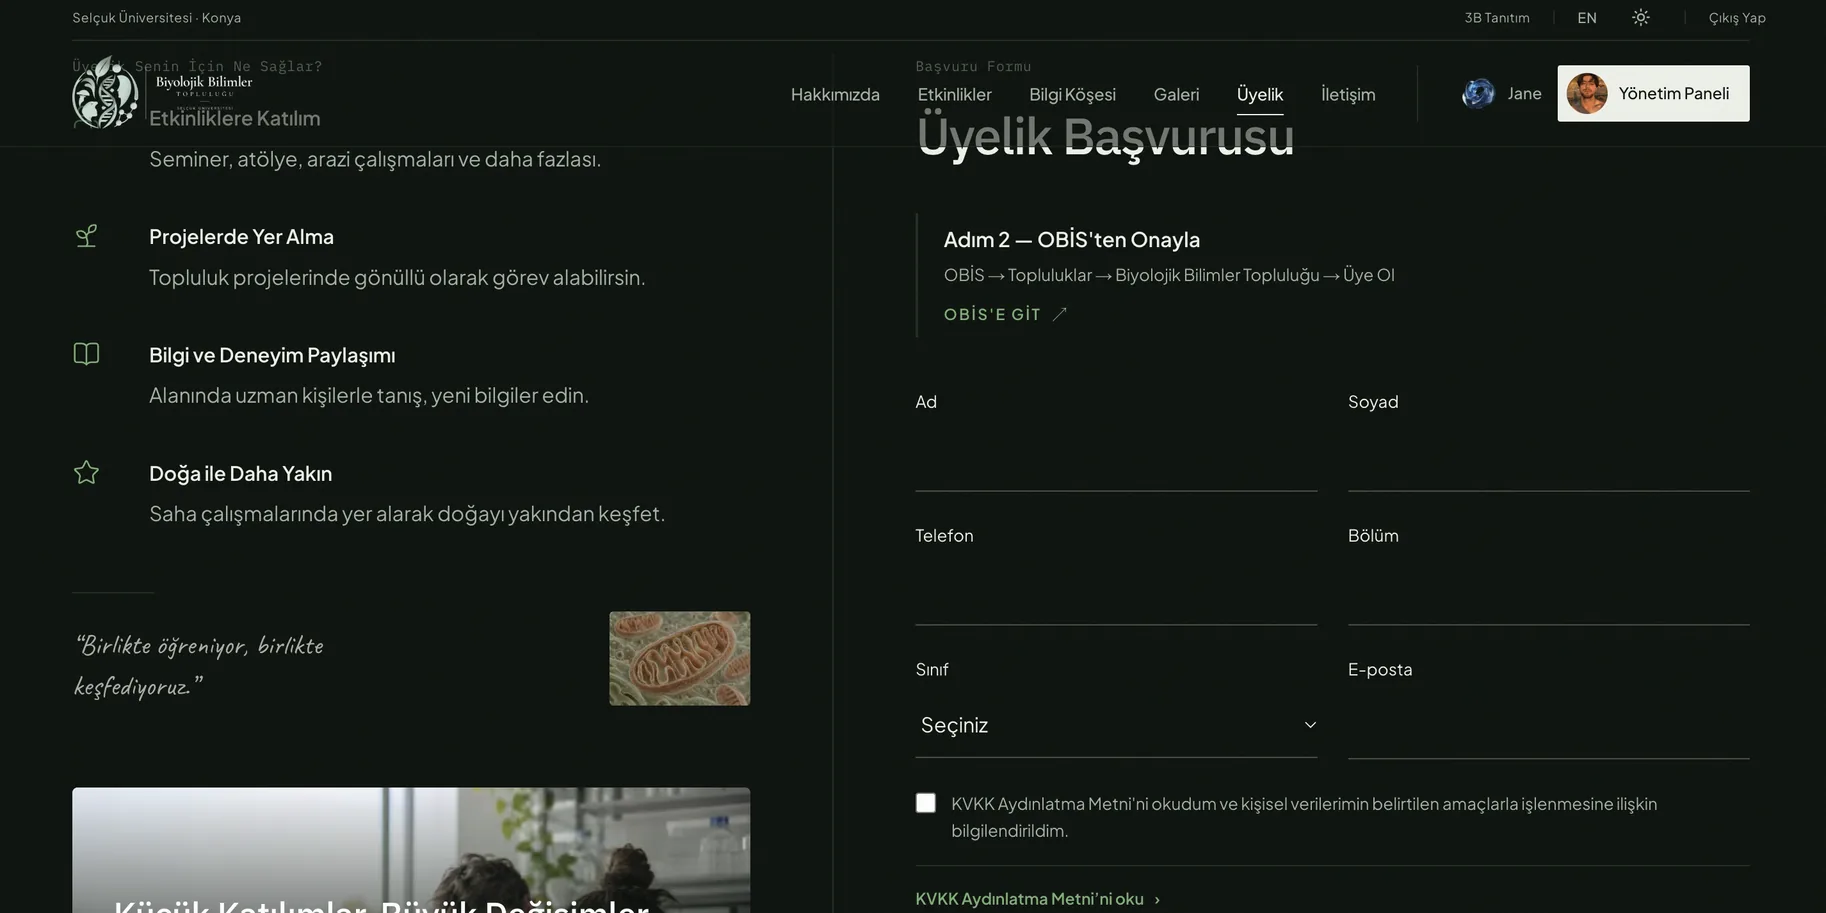This screenshot has width=1826, height=913.
Task: Click the 'Projelerde Yer Alma' heading
Action: pyautogui.click(x=241, y=237)
